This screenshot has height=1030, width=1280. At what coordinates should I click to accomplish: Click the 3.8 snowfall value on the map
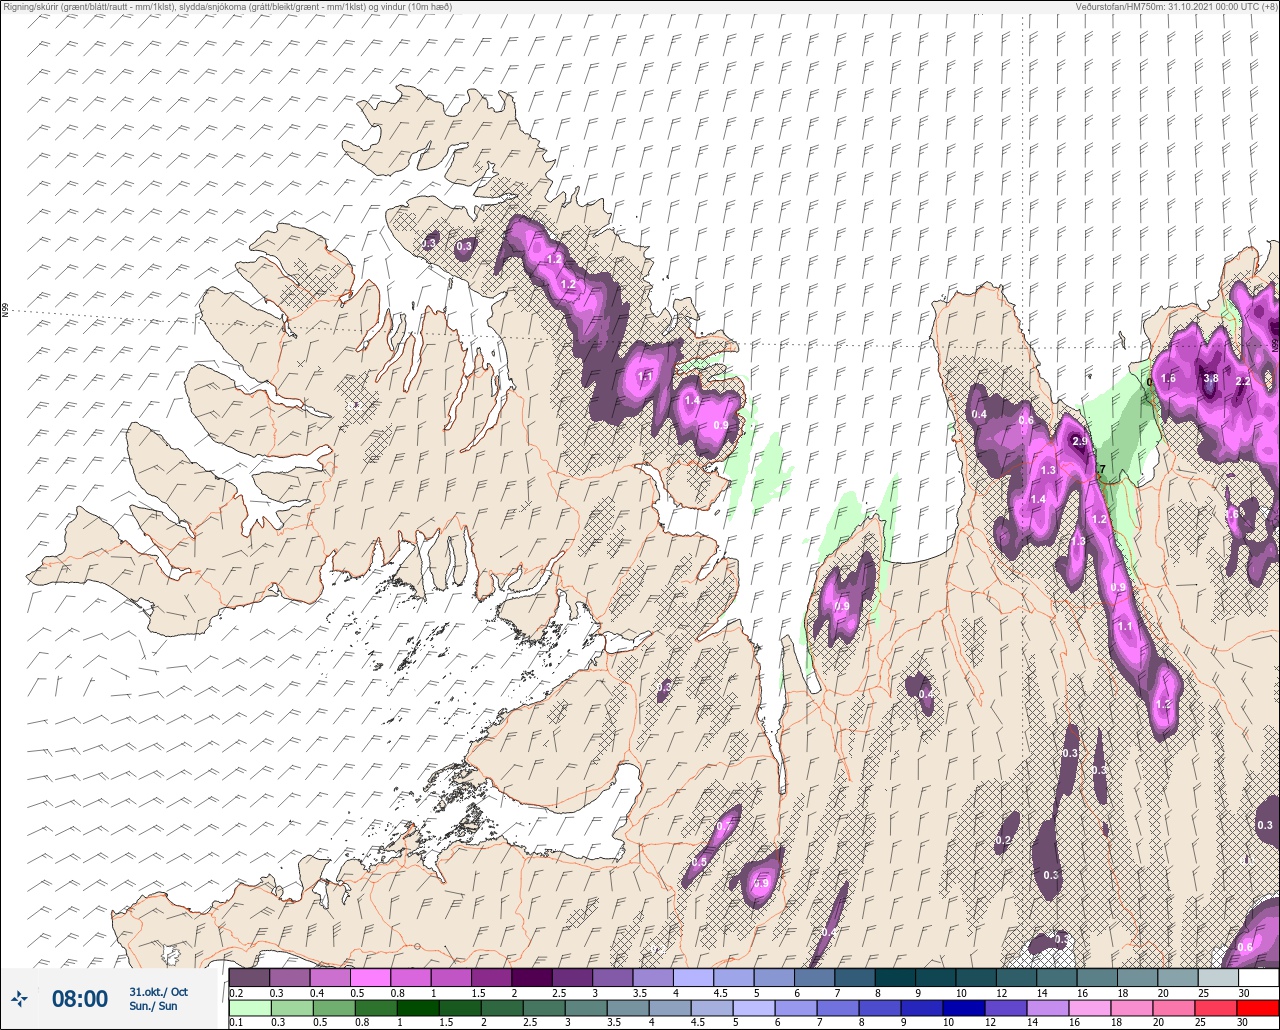tap(1210, 379)
